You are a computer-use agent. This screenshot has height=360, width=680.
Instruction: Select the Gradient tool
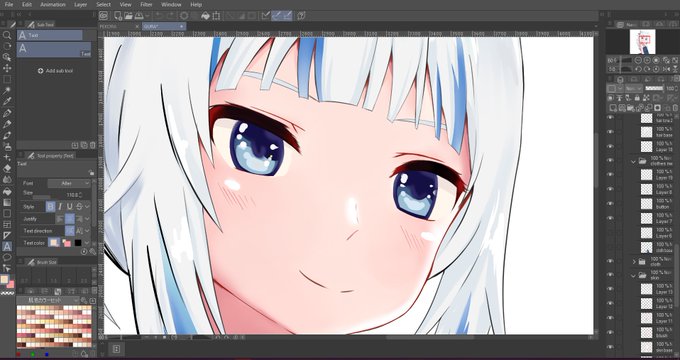[x=7, y=203]
